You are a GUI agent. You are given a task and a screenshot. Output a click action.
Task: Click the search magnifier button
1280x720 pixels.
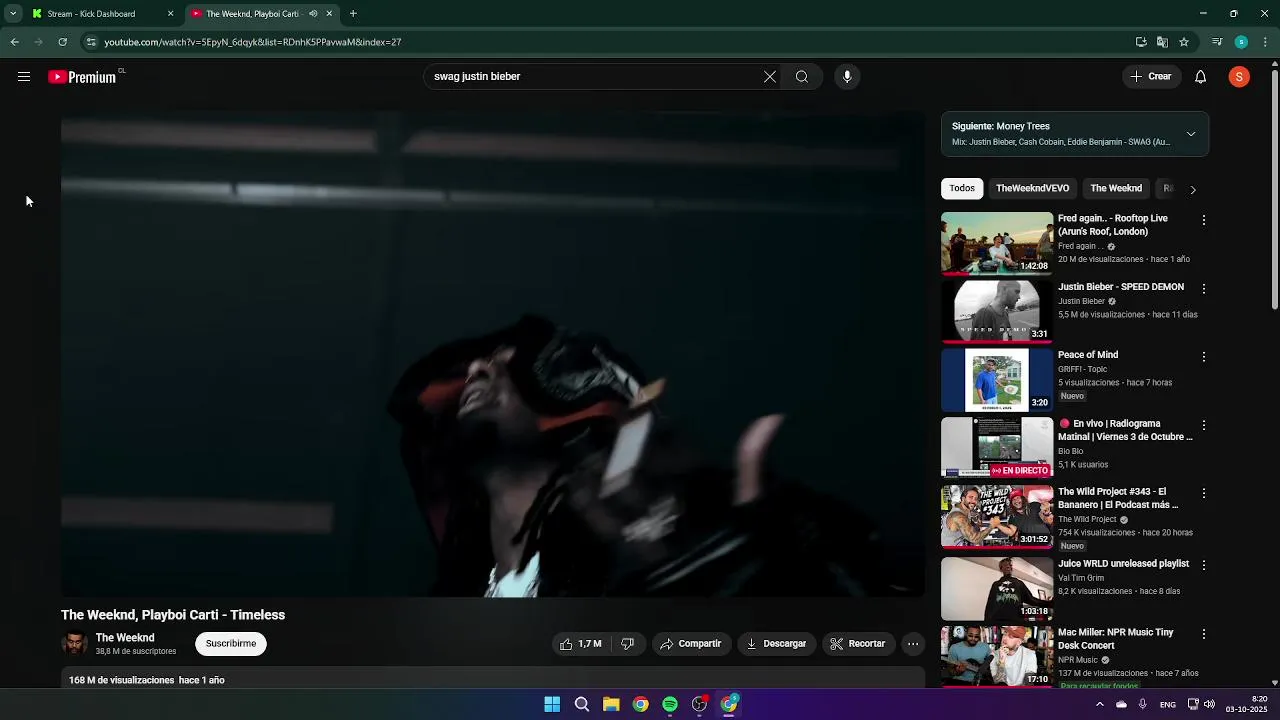tap(802, 77)
